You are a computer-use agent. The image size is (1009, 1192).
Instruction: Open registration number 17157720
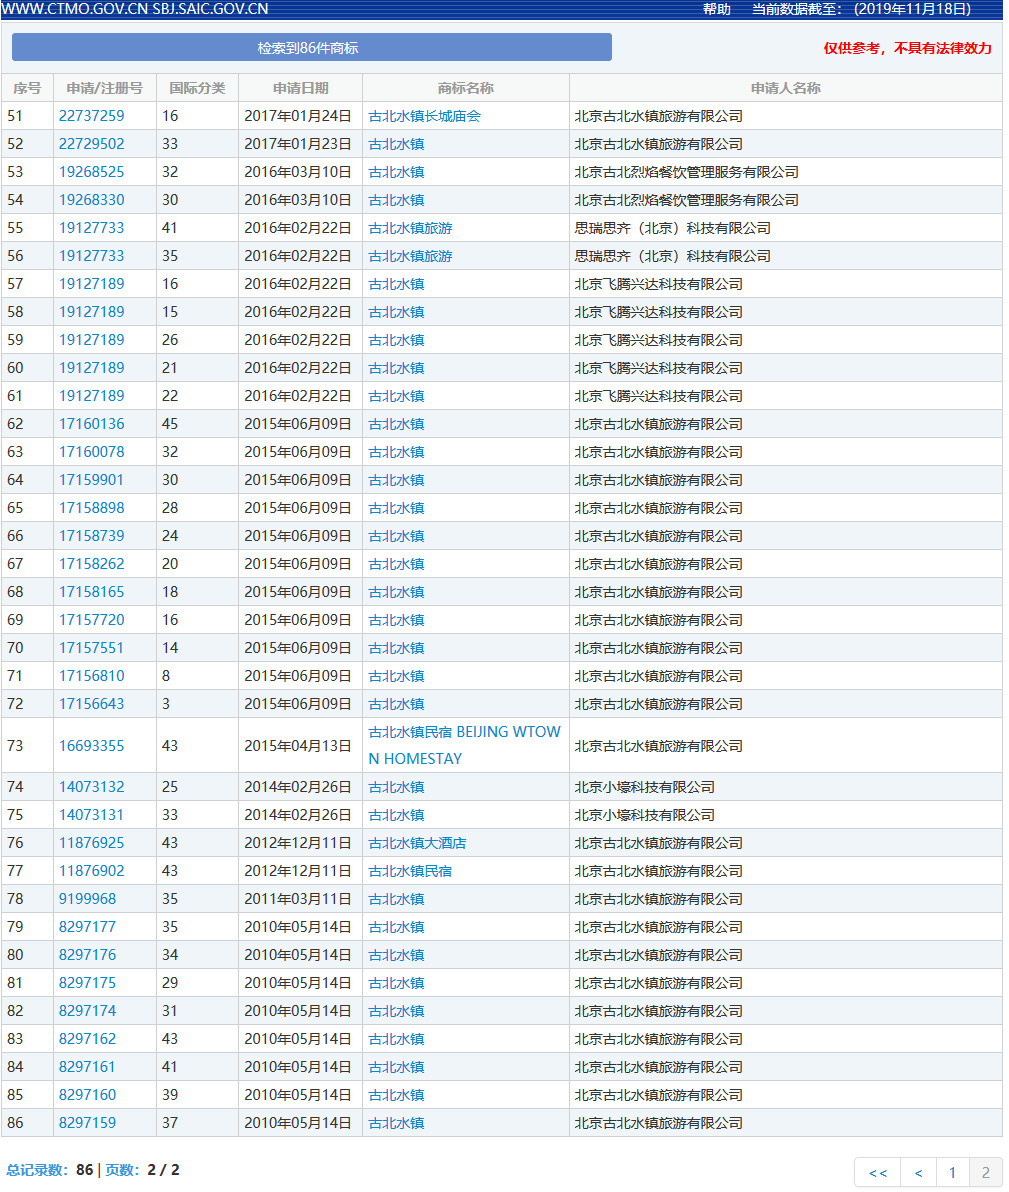click(91, 620)
